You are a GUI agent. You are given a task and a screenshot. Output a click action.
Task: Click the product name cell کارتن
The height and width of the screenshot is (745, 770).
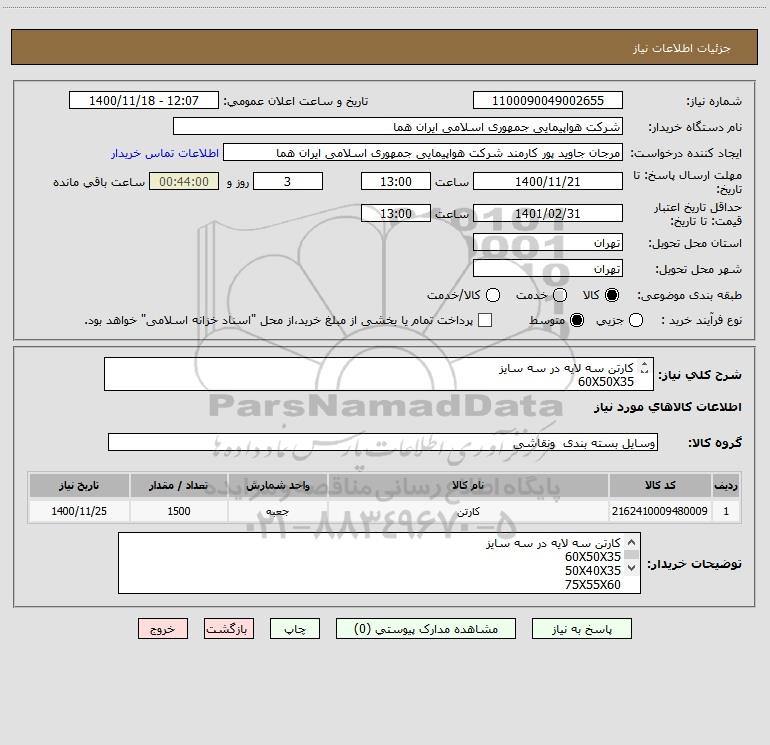(468, 511)
